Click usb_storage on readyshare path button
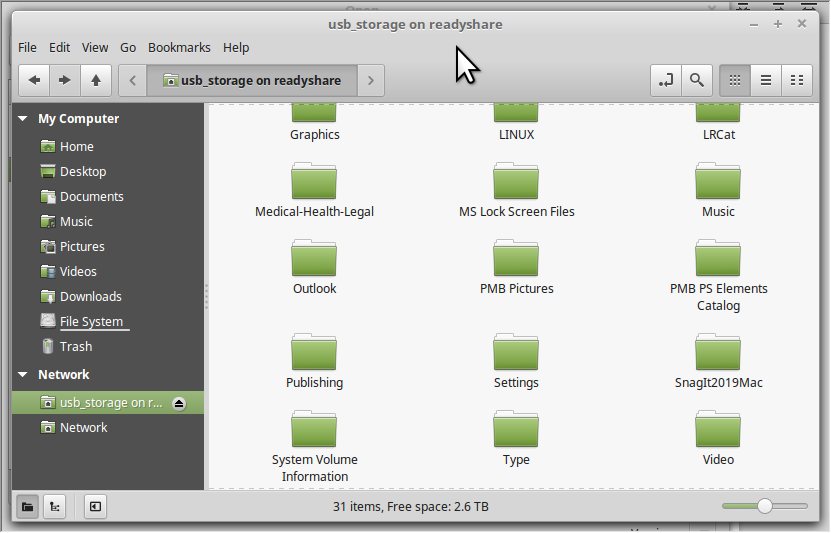The image size is (831, 533). (x=252, y=81)
